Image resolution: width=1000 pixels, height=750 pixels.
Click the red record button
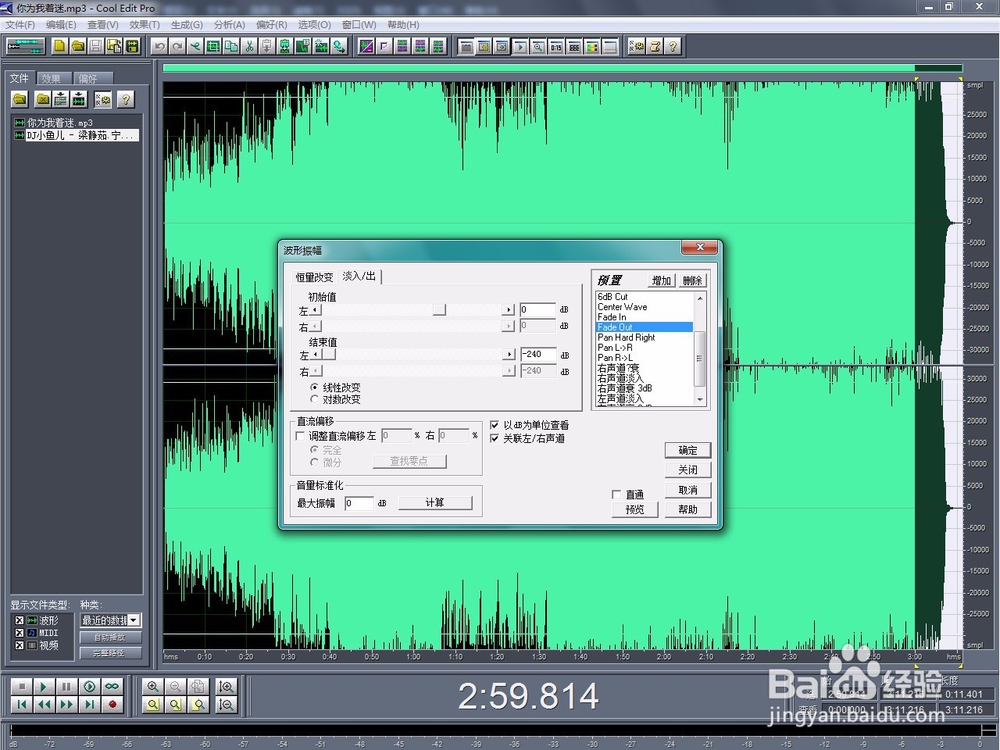click(x=112, y=705)
